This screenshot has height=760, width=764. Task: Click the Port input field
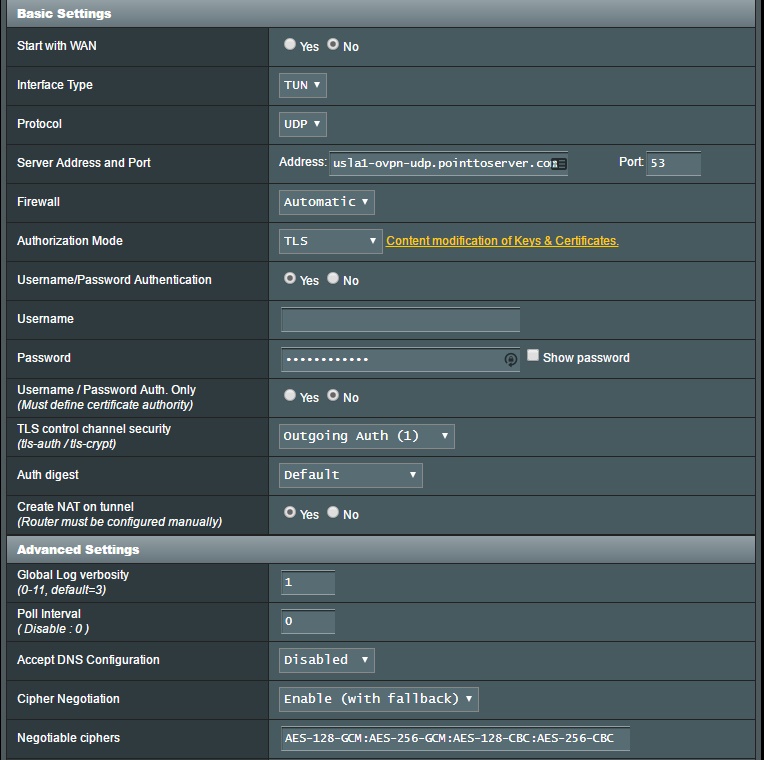[x=672, y=163]
